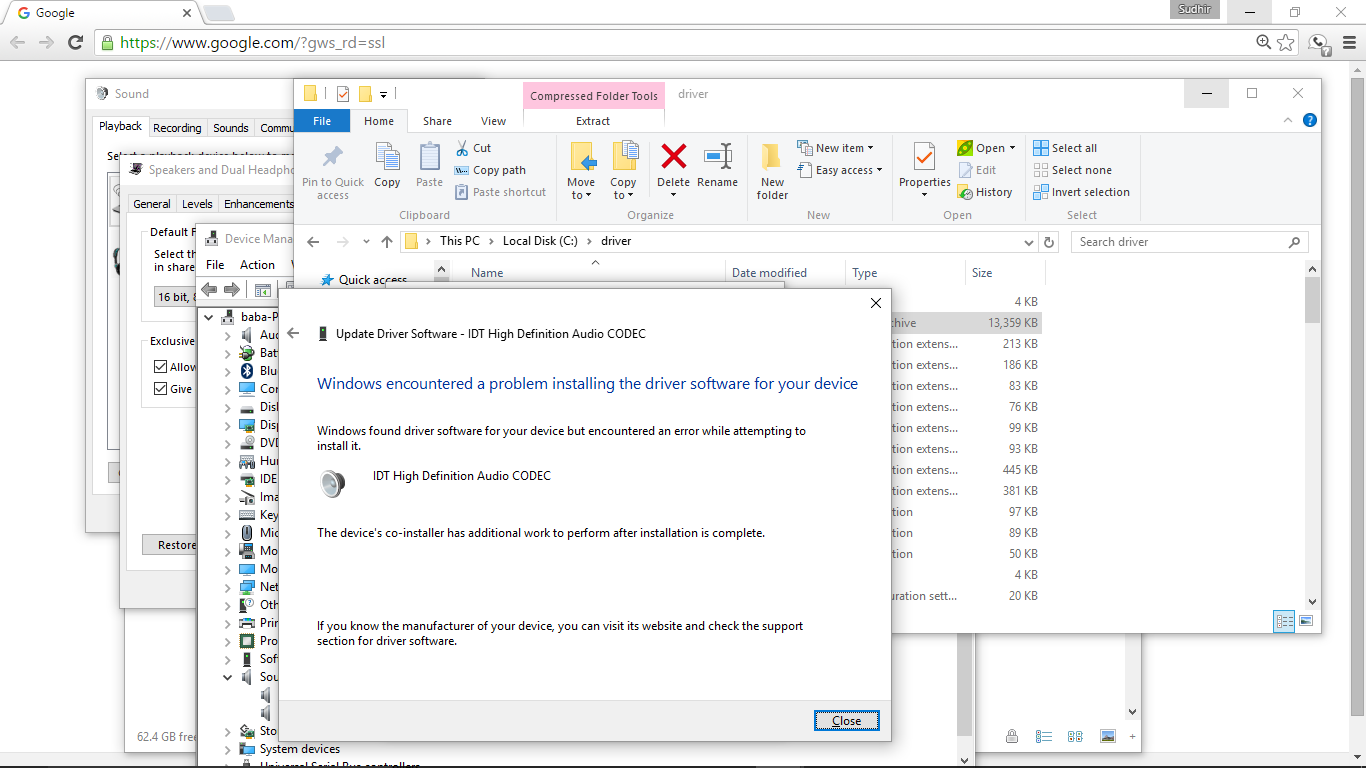Collapse the Explorer ribbon with chevron

[x=1289, y=120]
